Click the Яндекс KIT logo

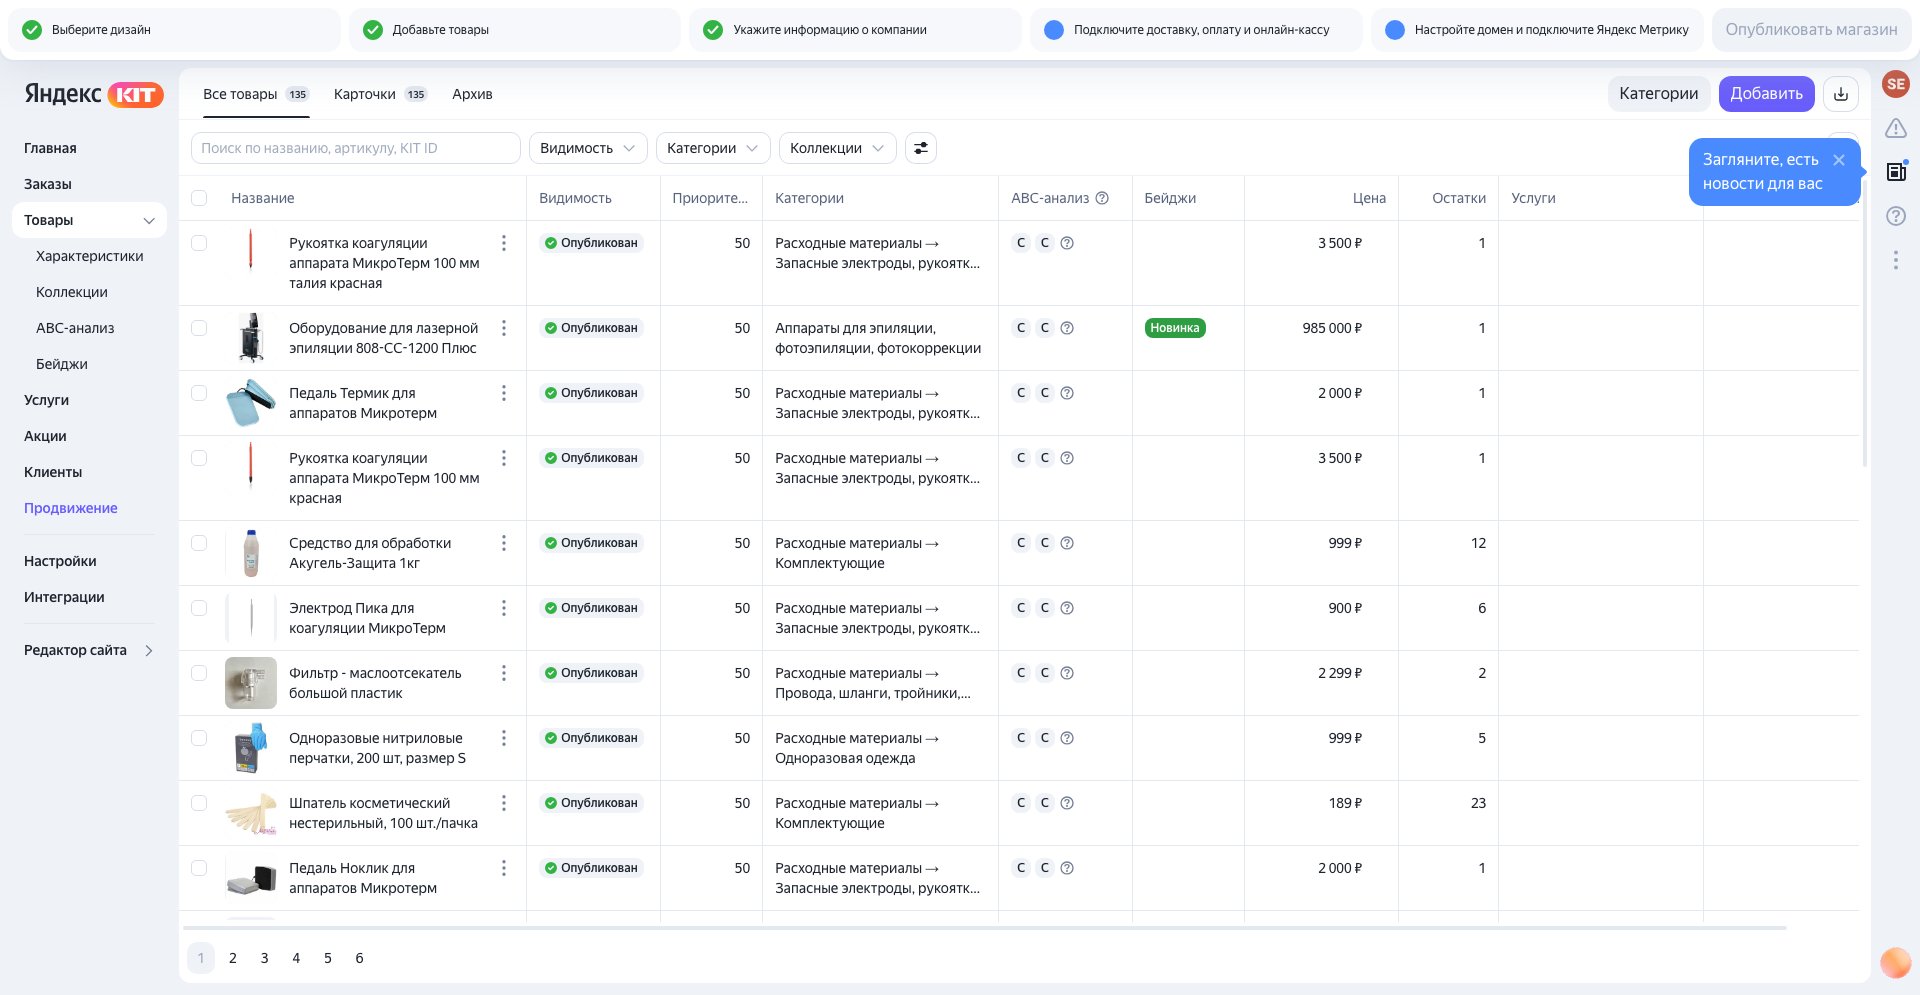pos(94,94)
